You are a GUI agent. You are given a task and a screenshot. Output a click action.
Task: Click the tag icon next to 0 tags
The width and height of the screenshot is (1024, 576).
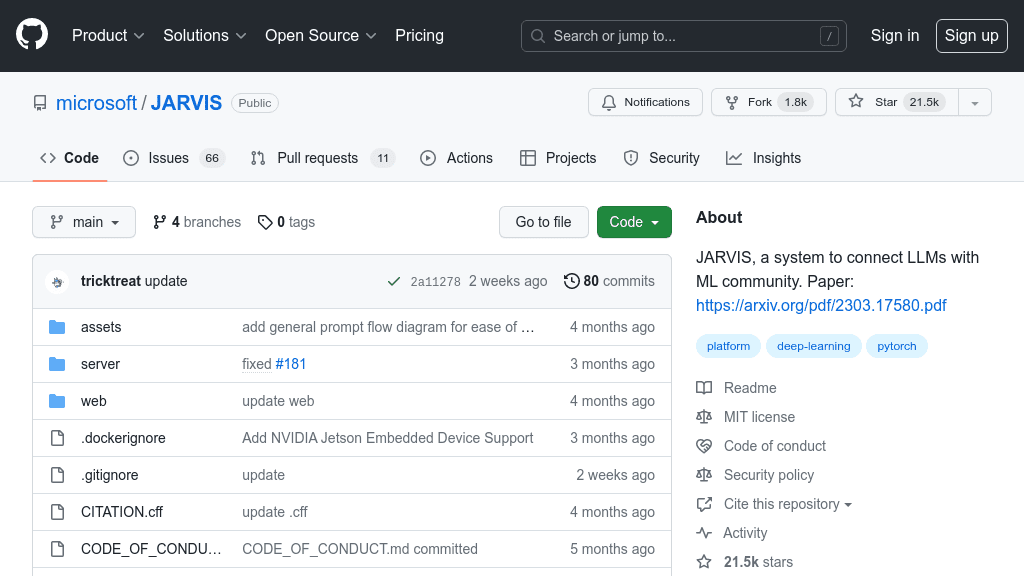pyautogui.click(x=266, y=222)
